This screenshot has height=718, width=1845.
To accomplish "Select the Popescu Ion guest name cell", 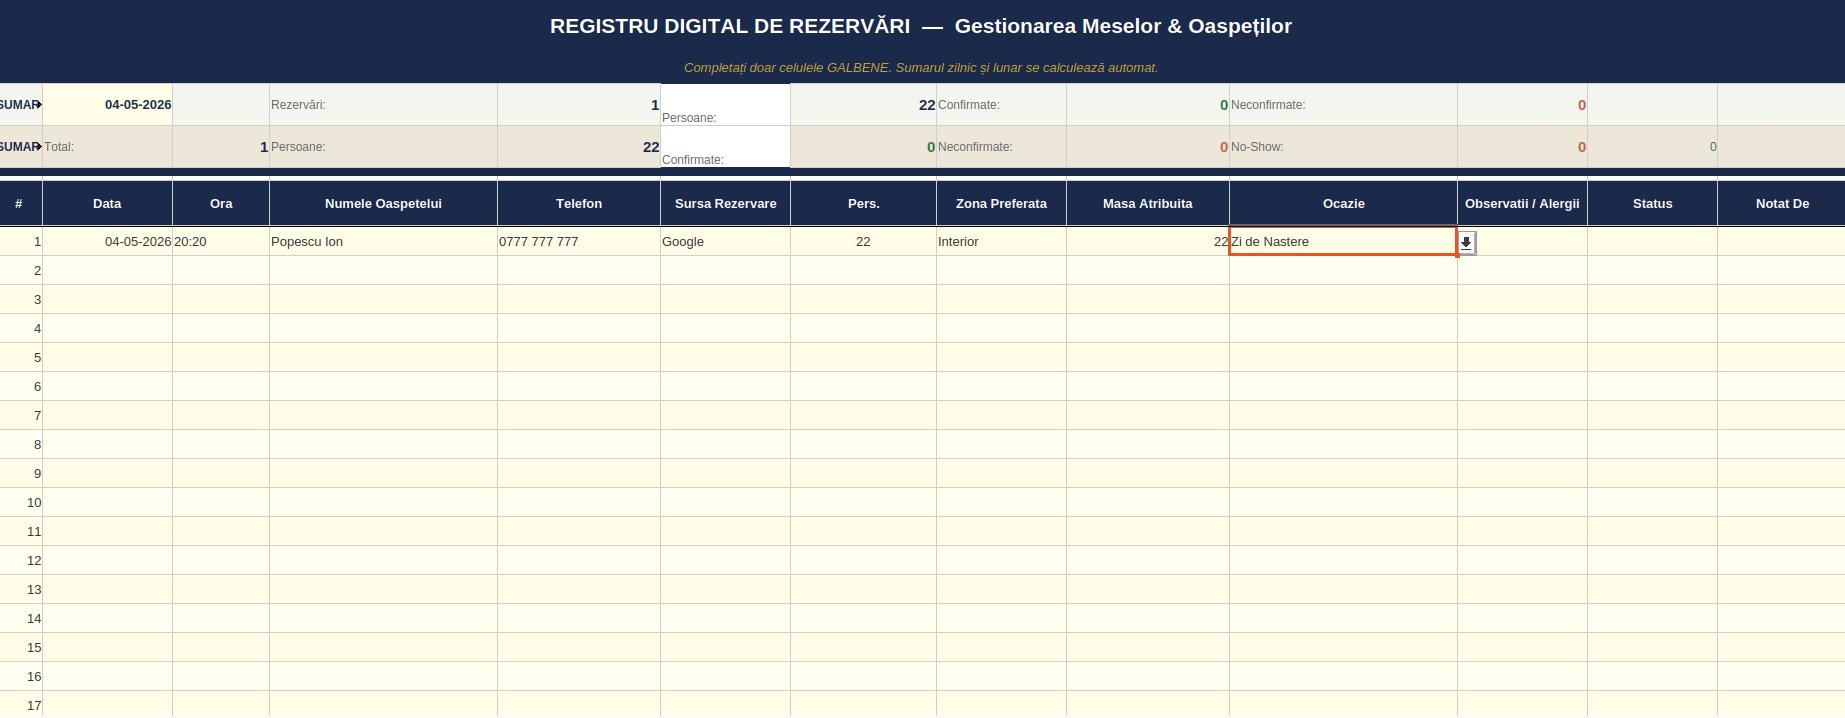I will click(x=383, y=241).
